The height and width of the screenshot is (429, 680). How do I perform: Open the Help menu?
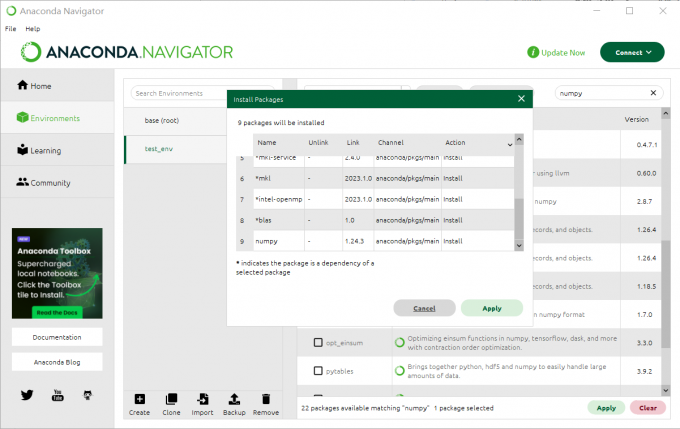[x=33, y=29]
